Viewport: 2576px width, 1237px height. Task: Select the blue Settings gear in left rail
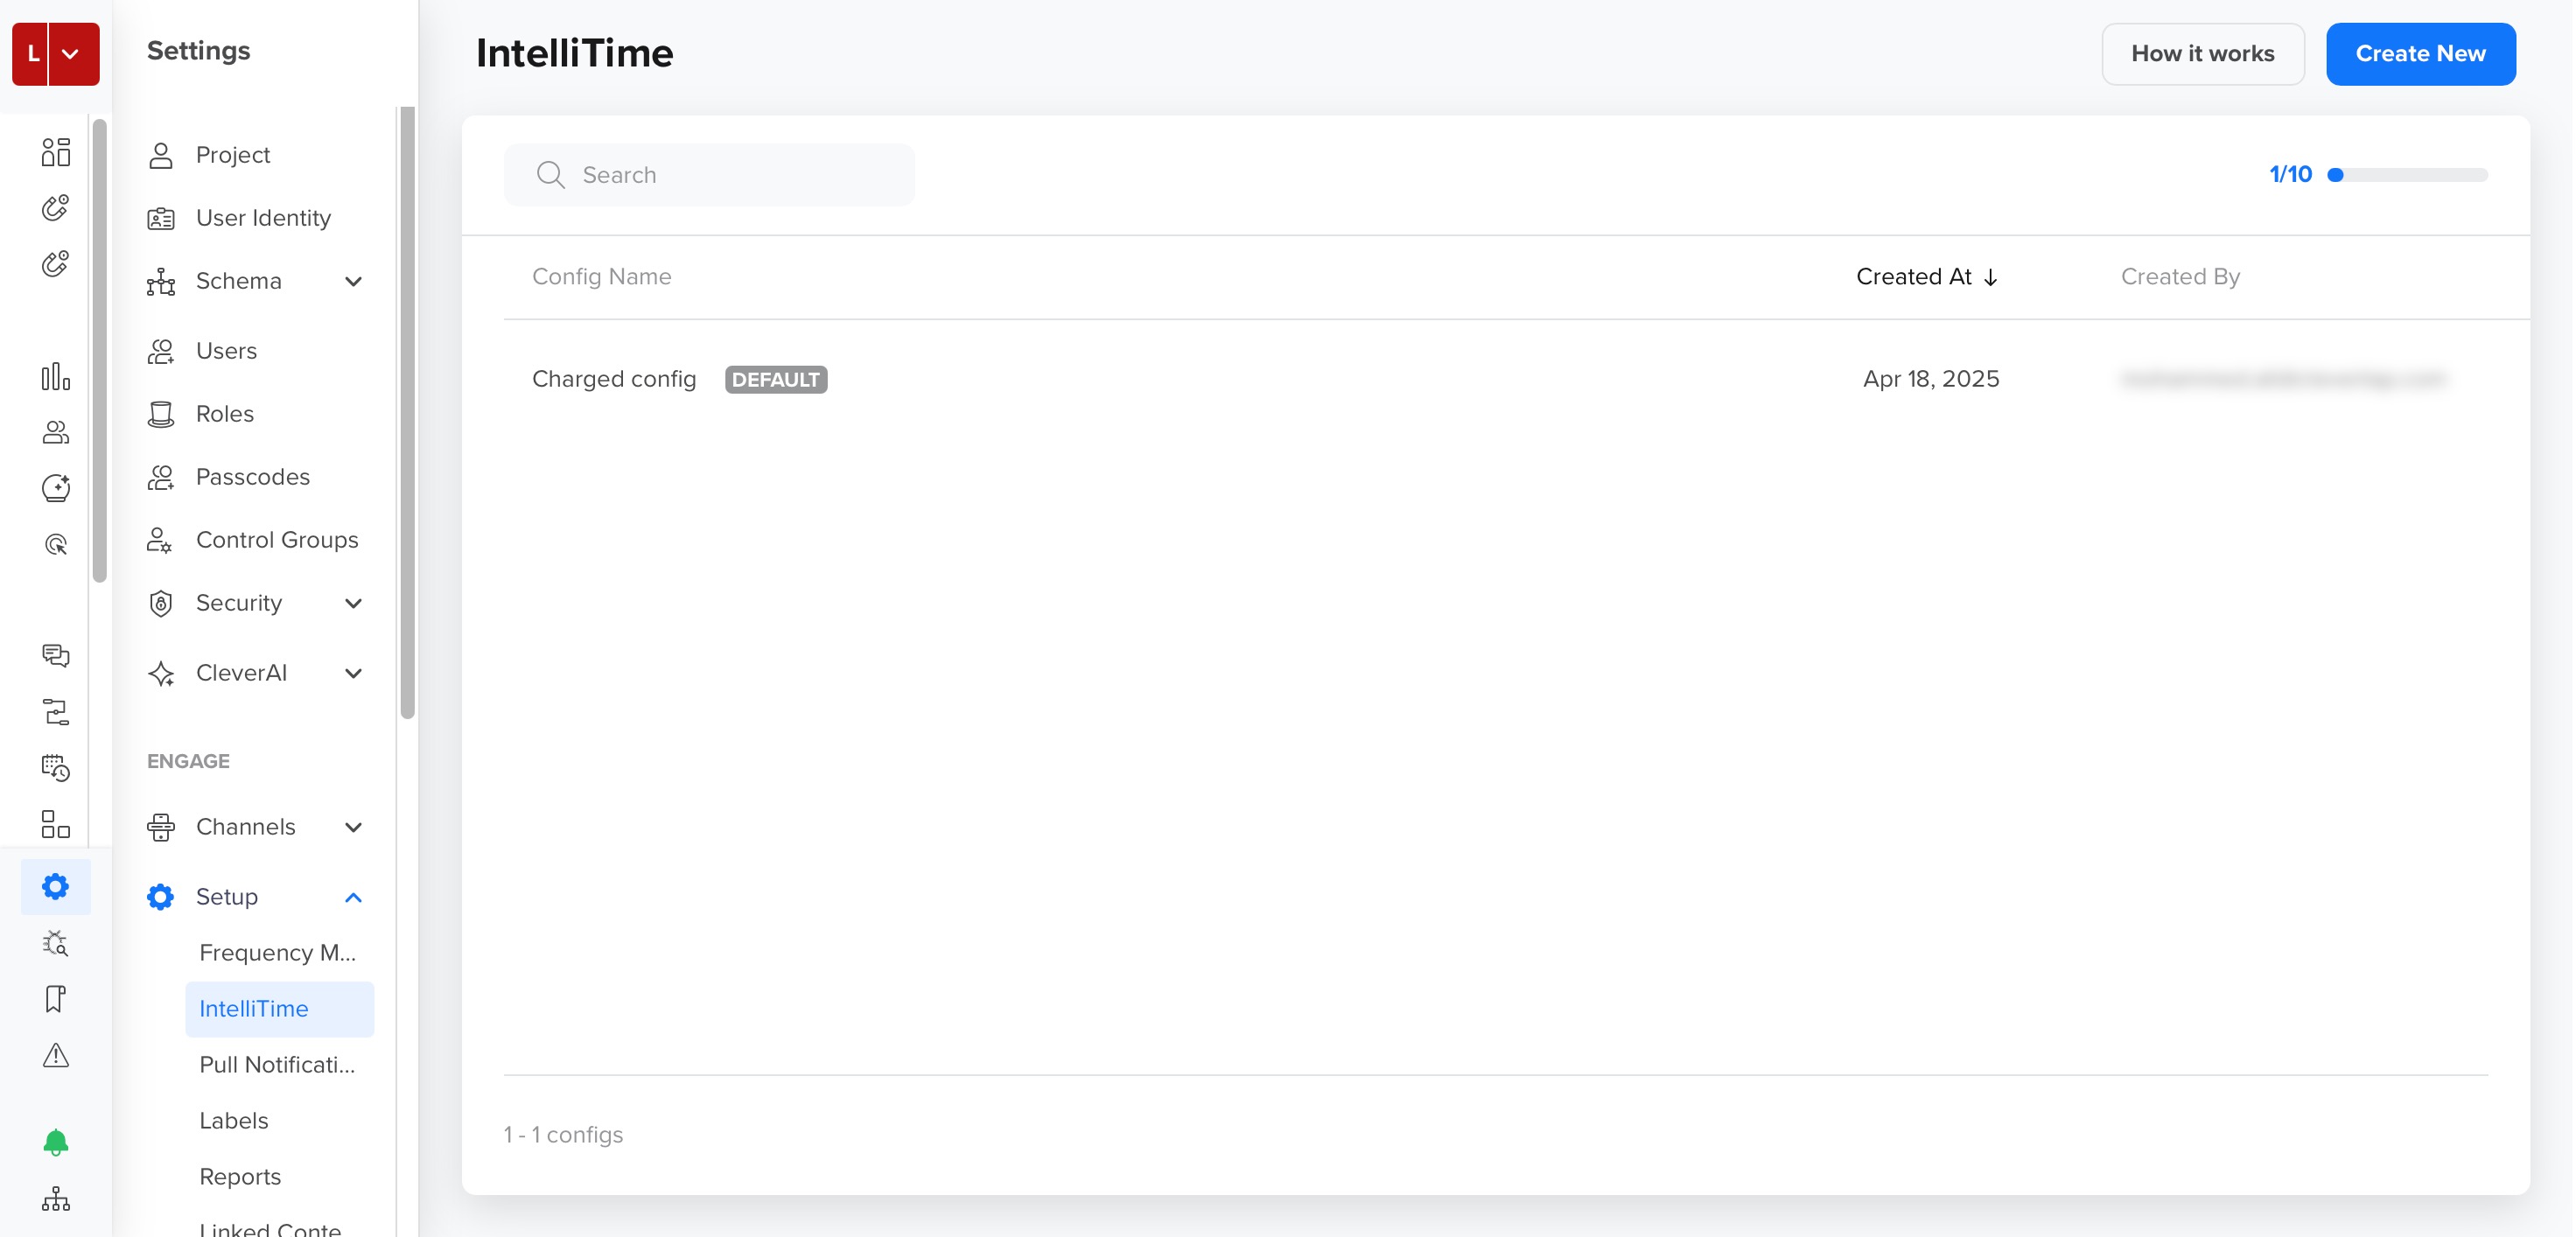point(56,886)
